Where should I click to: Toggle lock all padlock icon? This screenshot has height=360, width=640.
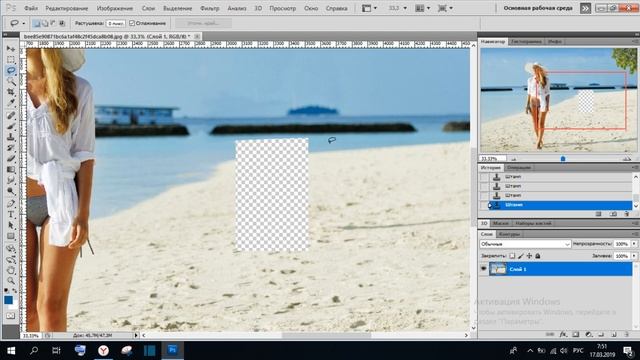click(538, 256)
